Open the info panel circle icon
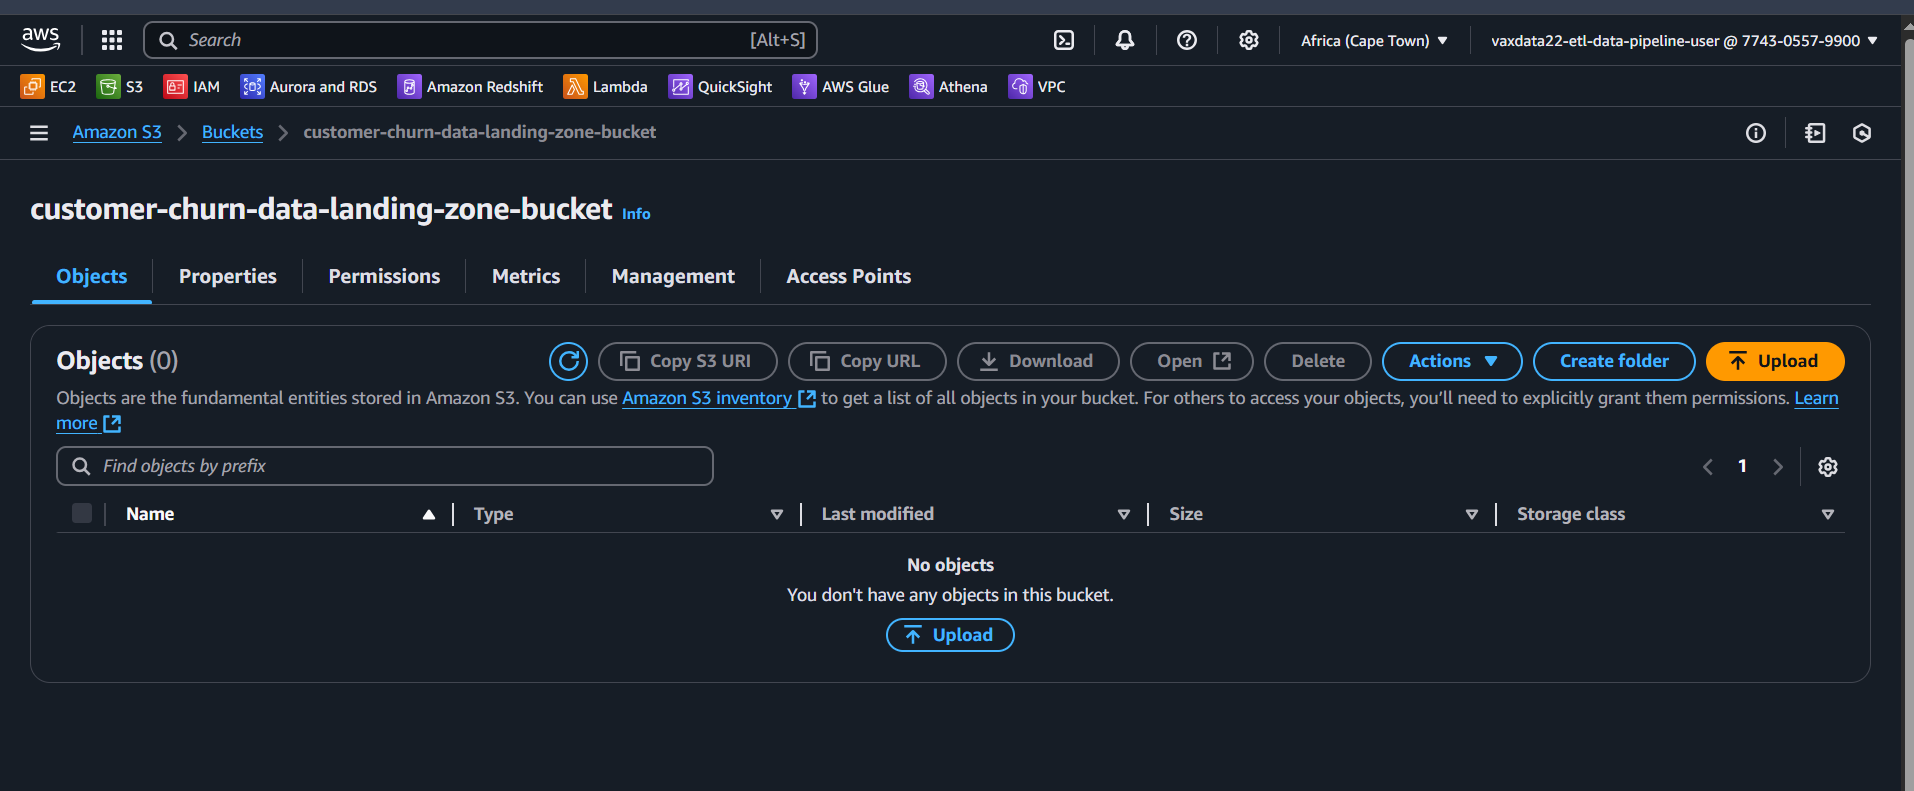The image size is (1914, 791). coord(1756,133)
